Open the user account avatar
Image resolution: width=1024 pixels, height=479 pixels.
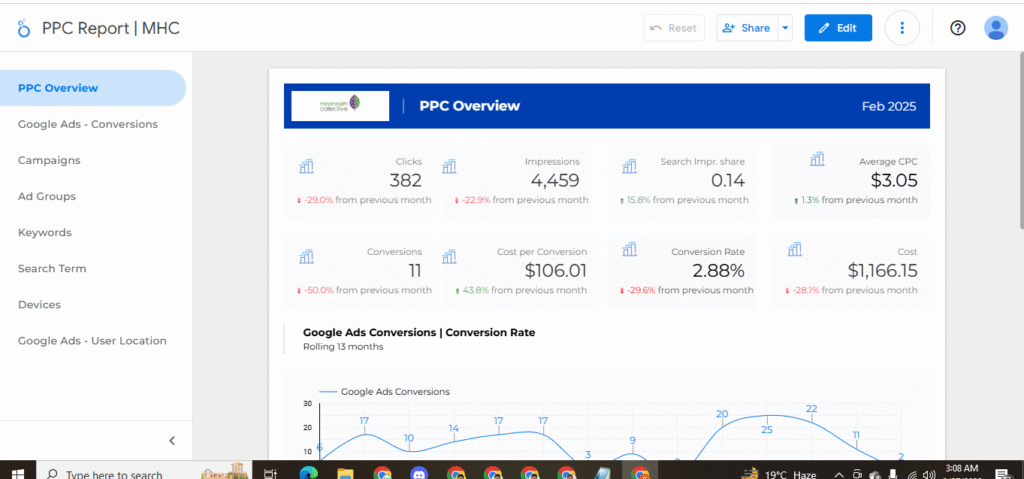tap(995, 28)
